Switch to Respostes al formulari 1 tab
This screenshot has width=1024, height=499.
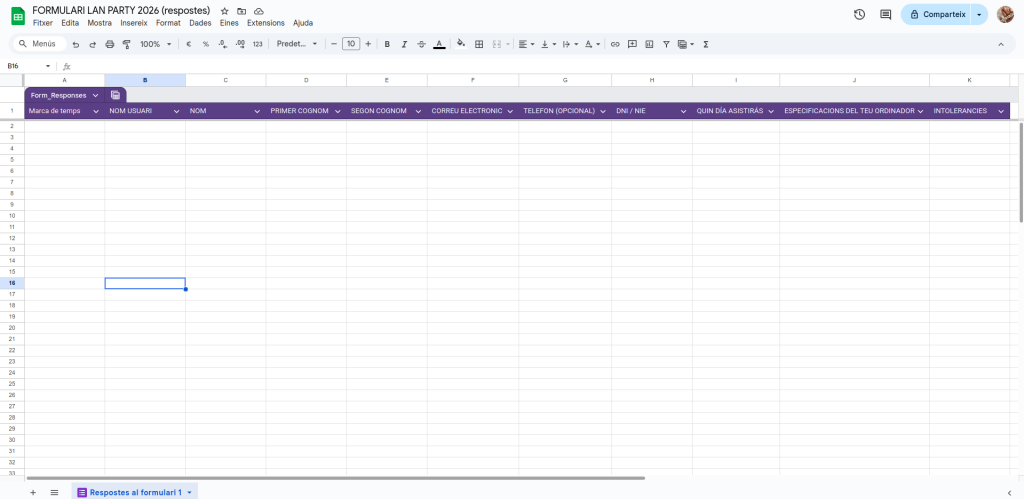(x=135, y=492)
